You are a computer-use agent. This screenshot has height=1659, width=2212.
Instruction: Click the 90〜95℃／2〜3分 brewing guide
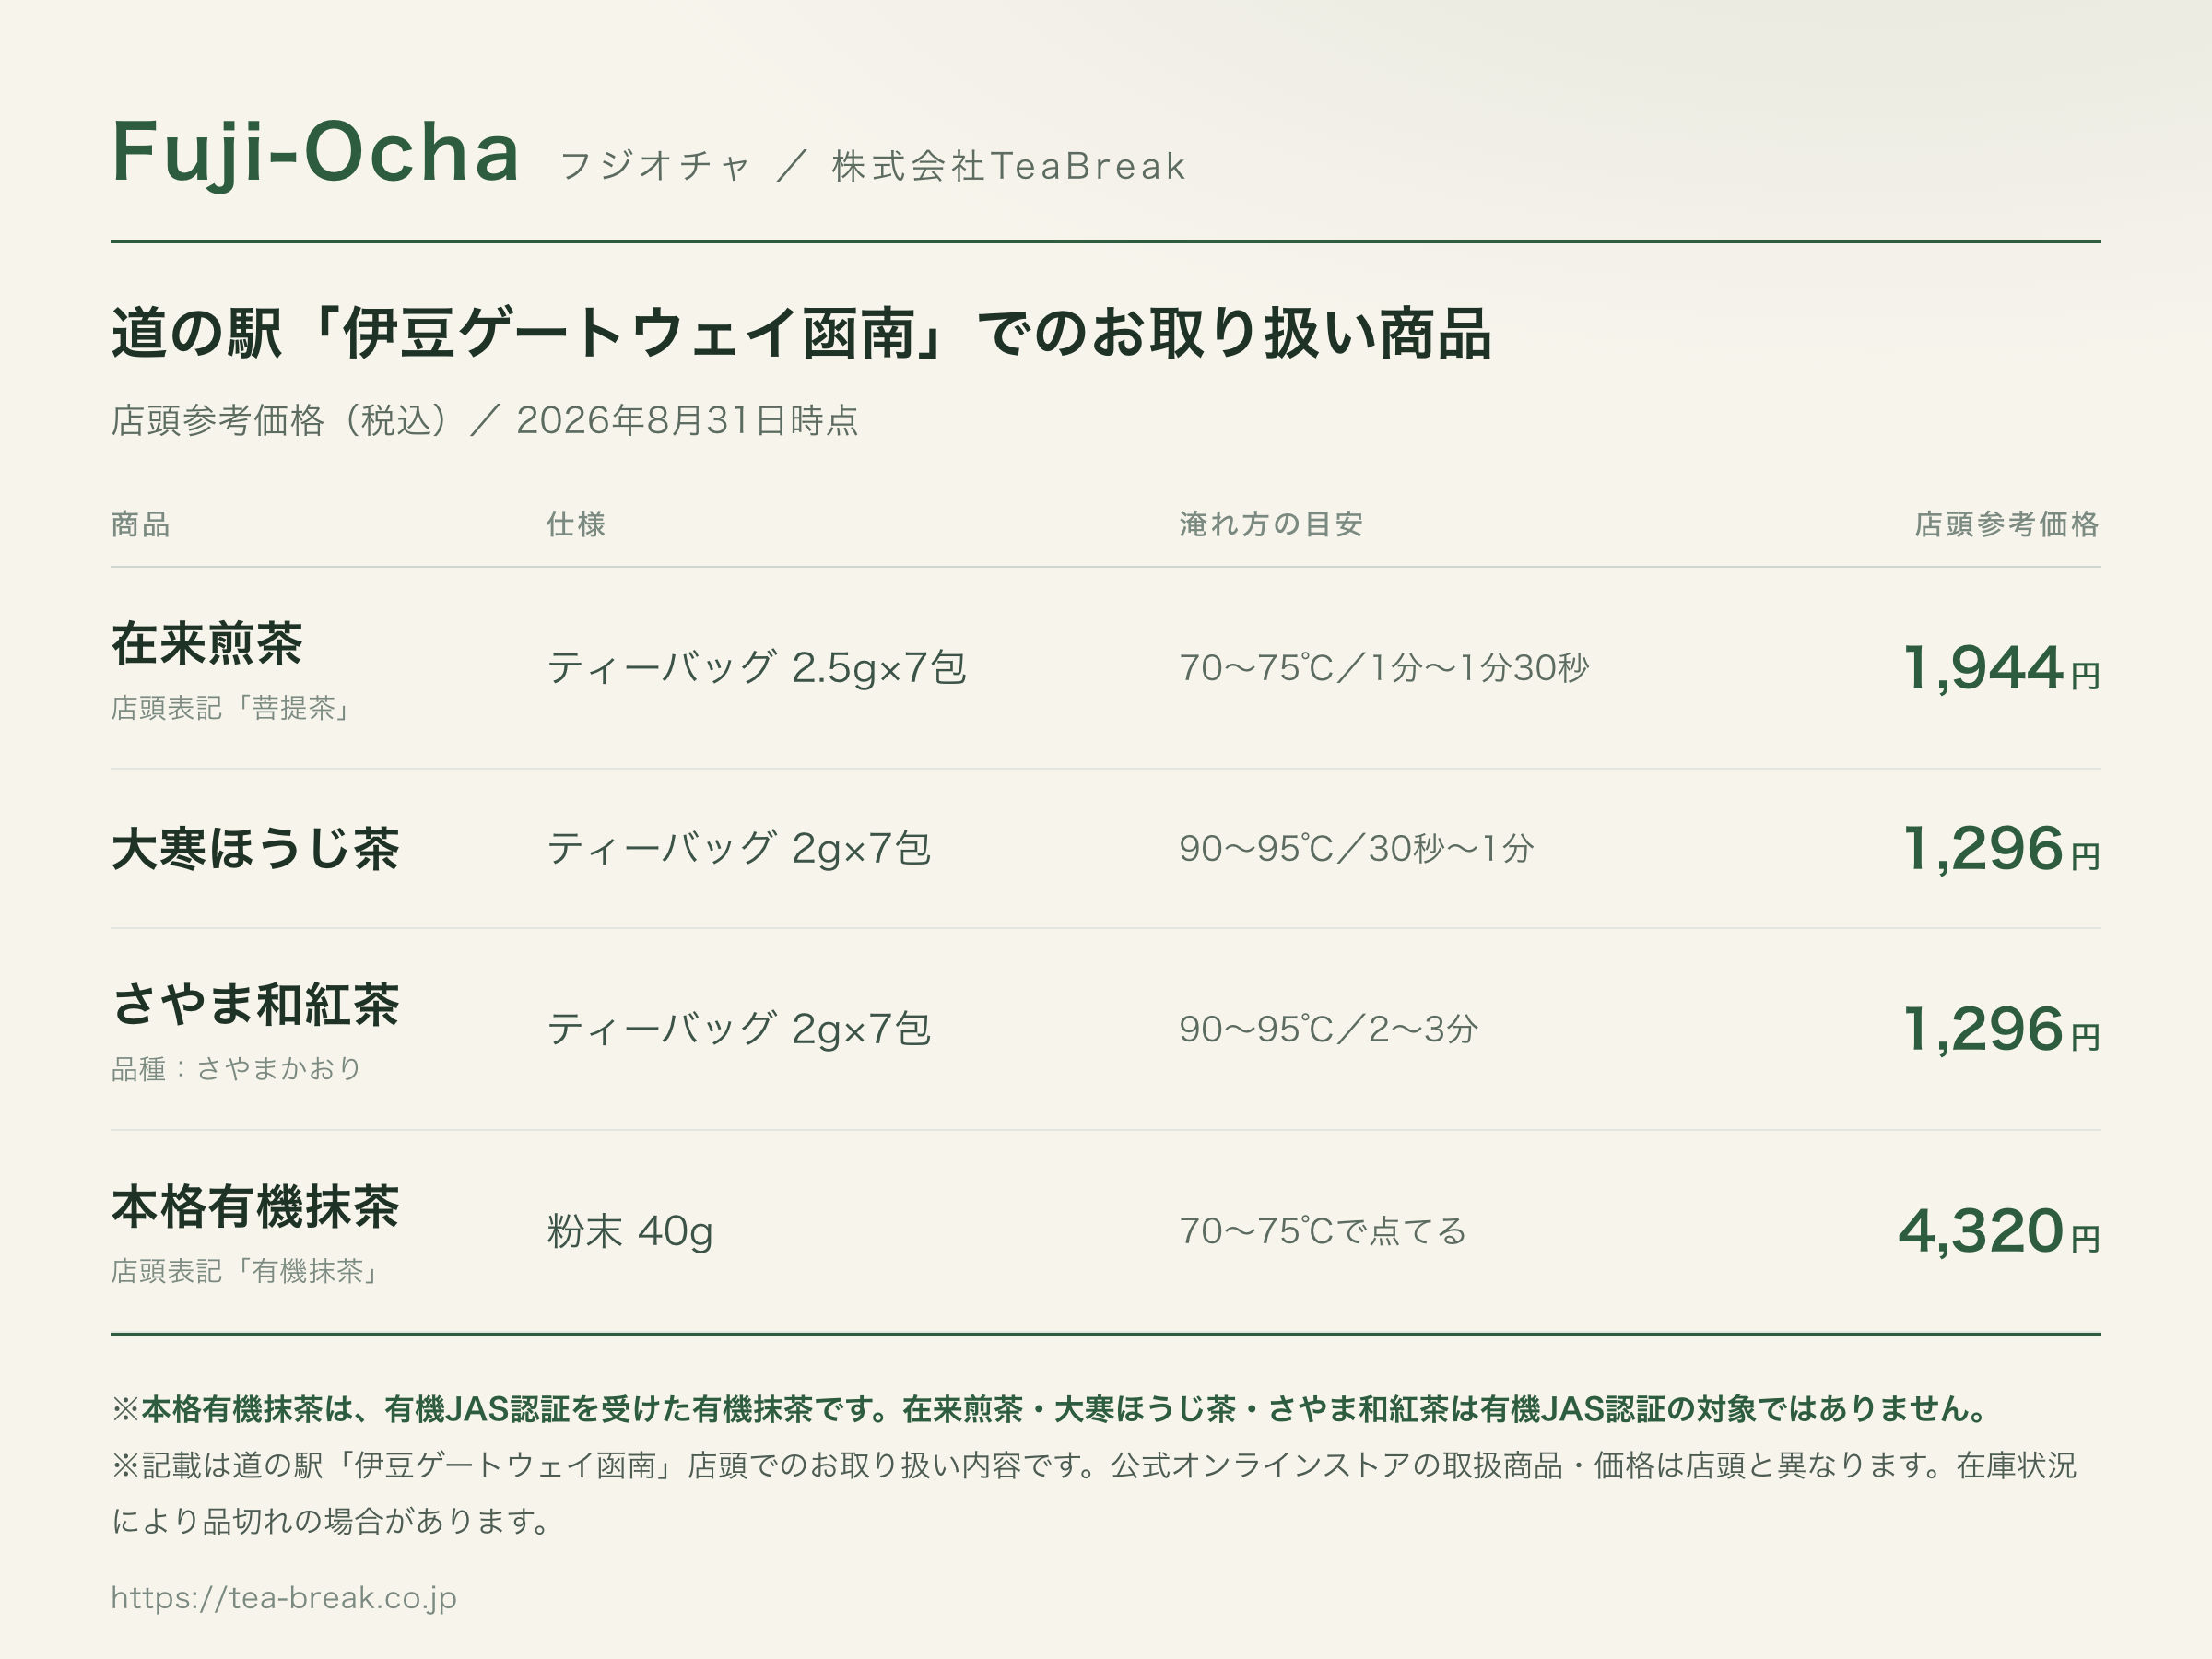coord(1329,1029)
